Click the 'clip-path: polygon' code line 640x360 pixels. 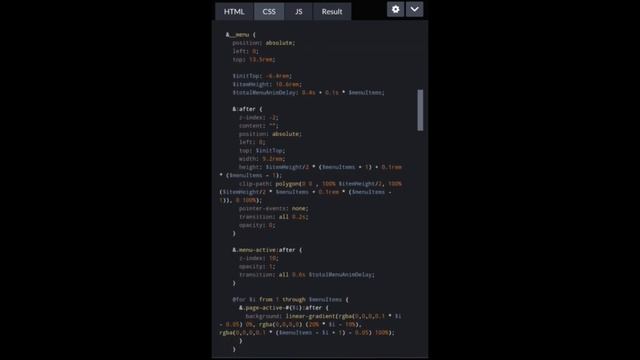pos(320,184)
